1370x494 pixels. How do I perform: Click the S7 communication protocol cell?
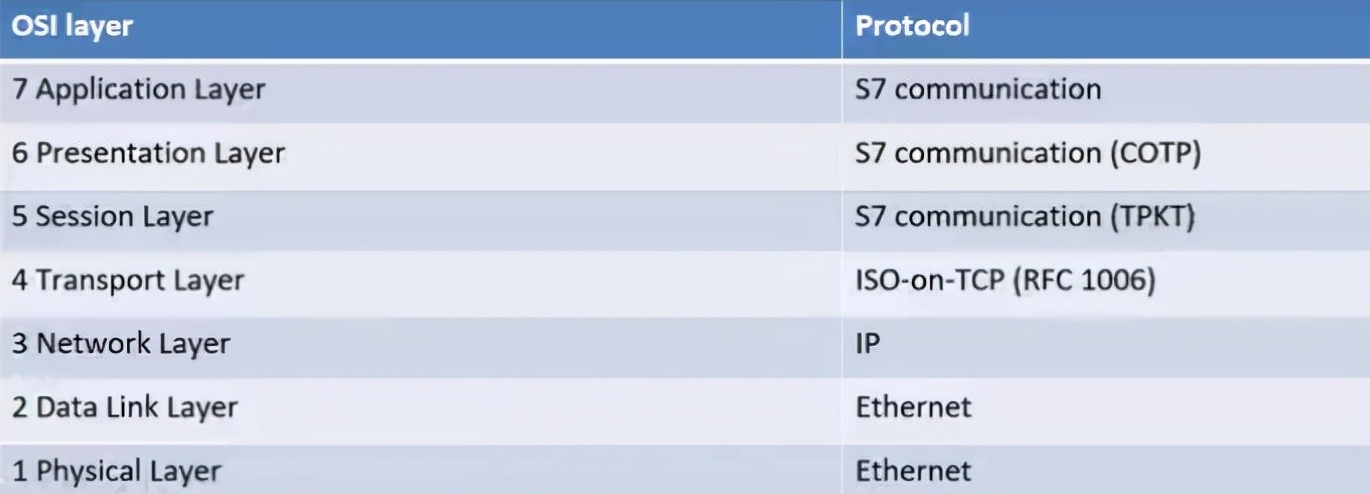click(x=1106, y=91)
